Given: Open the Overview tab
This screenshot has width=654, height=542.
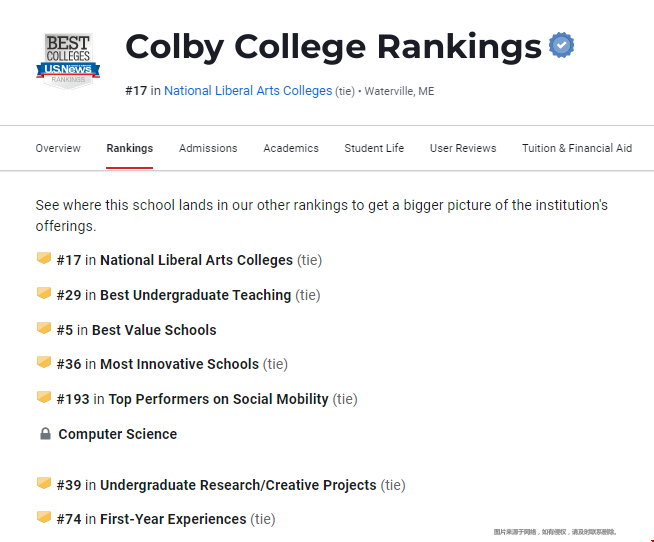Looking at the screenshot, I should click(x=58, y=148).
